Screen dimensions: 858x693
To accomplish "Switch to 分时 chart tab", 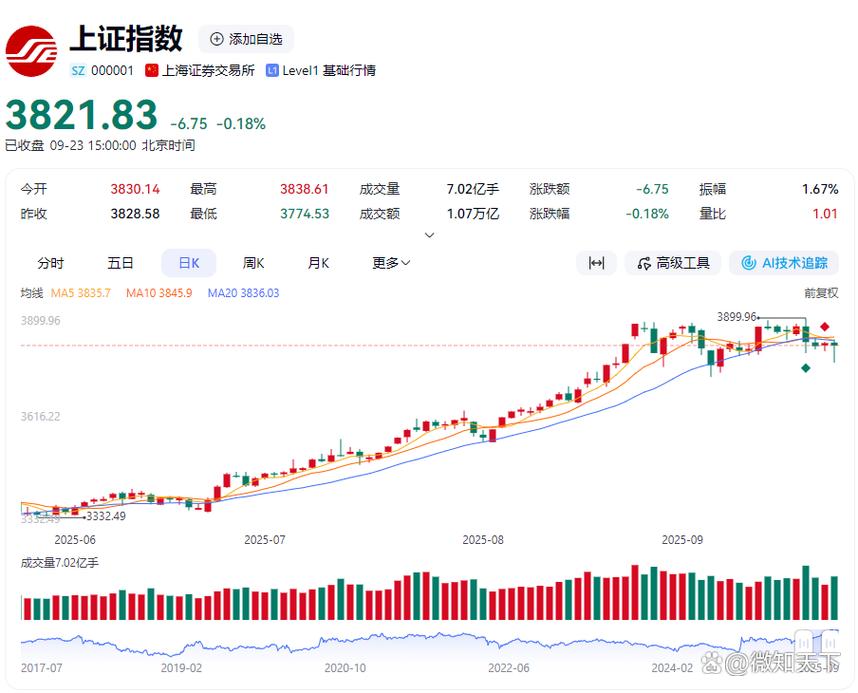I will [50, 263].
